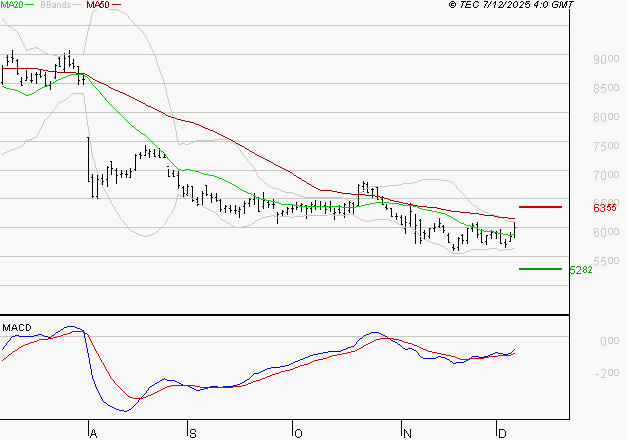Click the MACD 000 axis label
627x440 pixels.
pos(610,341)
